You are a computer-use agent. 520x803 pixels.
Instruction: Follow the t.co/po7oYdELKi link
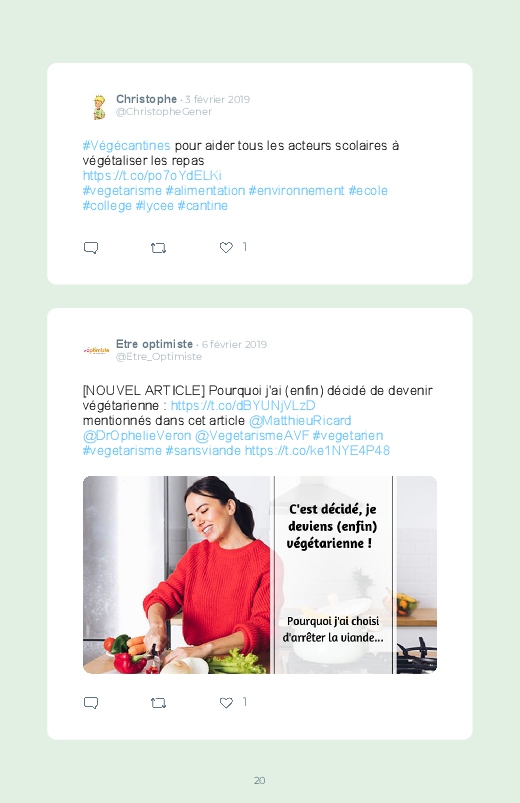tap(152, 176)
